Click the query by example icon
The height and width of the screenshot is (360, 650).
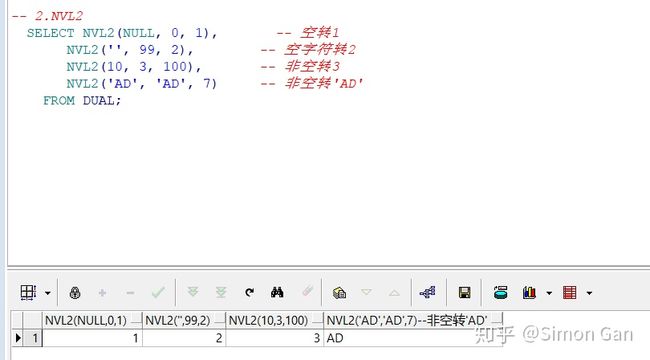[340, 293]
